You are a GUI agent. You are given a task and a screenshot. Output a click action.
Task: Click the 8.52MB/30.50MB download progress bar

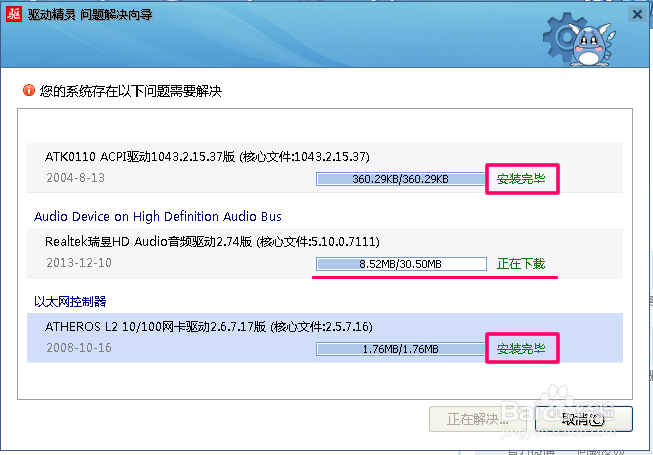coord(401,264)
